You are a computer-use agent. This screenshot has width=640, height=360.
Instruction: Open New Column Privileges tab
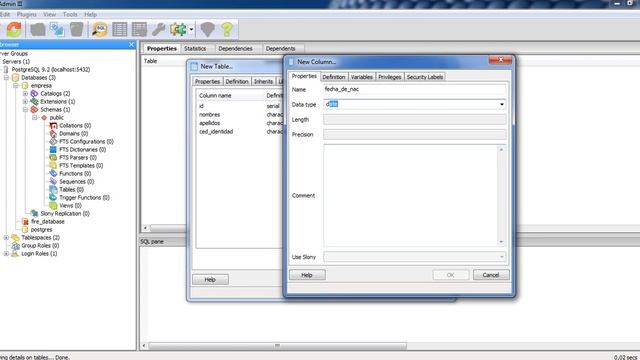tap(390, 77)
